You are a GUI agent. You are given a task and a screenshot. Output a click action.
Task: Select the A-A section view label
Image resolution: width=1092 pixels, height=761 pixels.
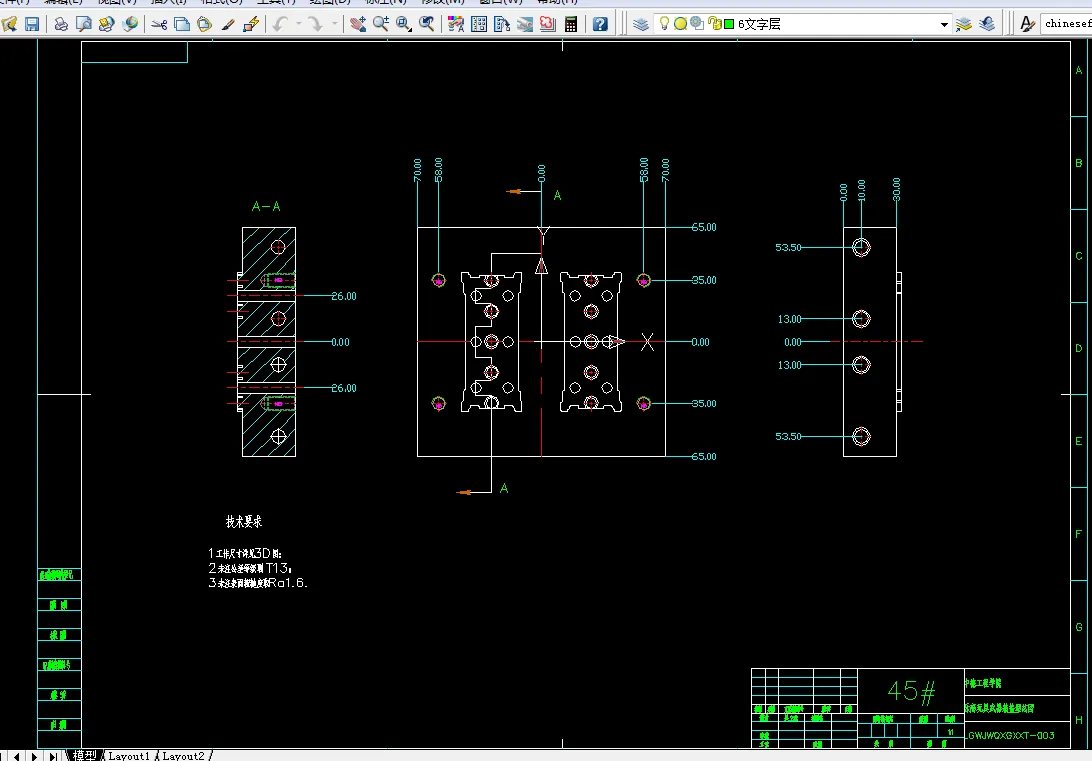click(x=266, y=206)
